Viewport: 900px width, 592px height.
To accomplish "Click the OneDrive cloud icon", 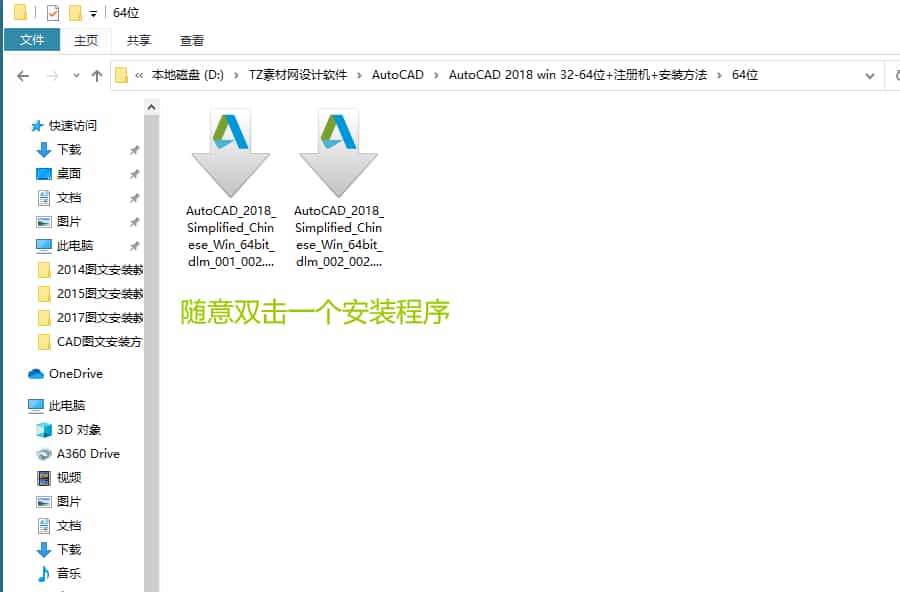I will (37, 374).
